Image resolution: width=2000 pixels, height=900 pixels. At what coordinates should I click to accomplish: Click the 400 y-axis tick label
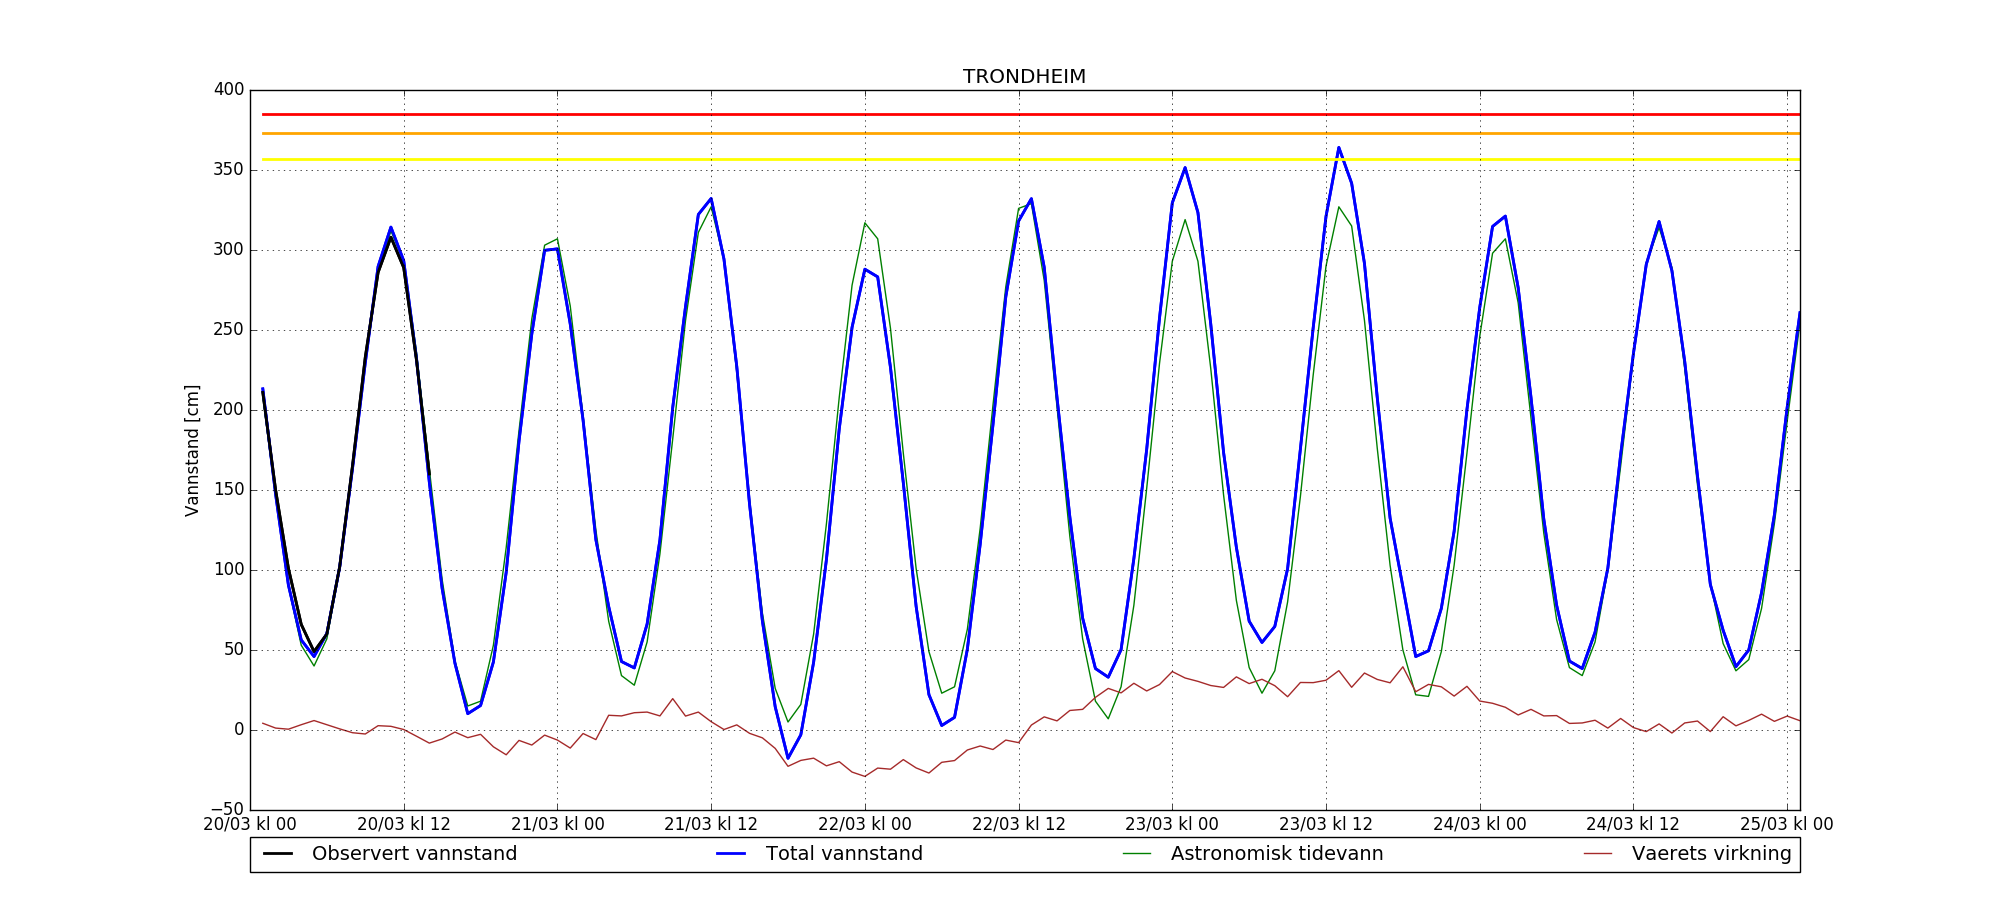point(229,90)
